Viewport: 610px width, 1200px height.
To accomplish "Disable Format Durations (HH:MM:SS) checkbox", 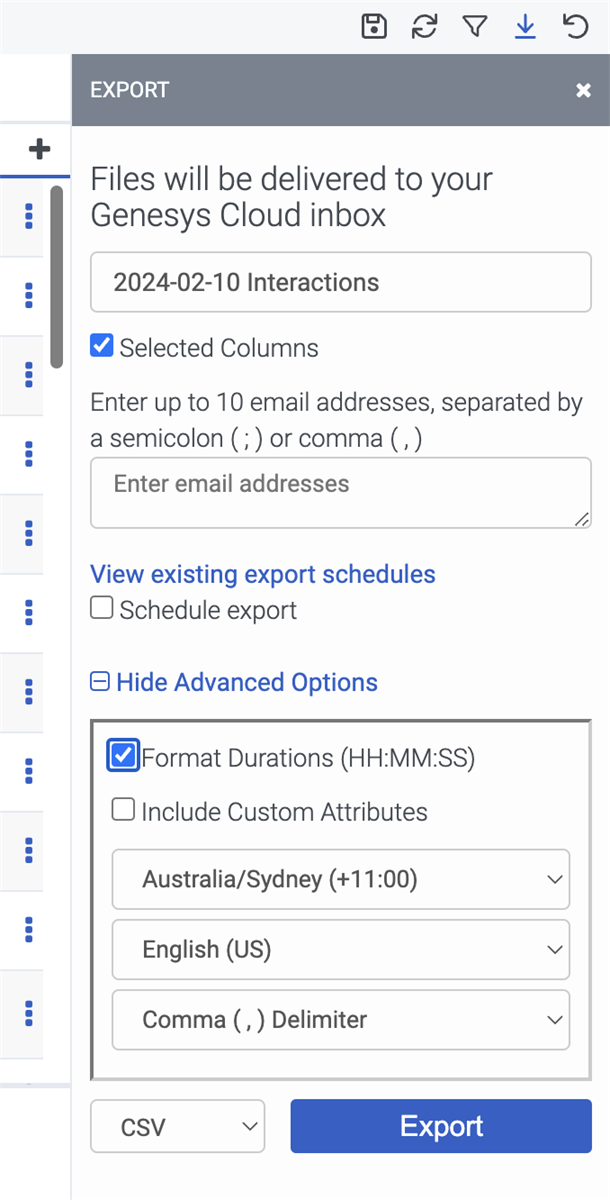I will (123, 757).
